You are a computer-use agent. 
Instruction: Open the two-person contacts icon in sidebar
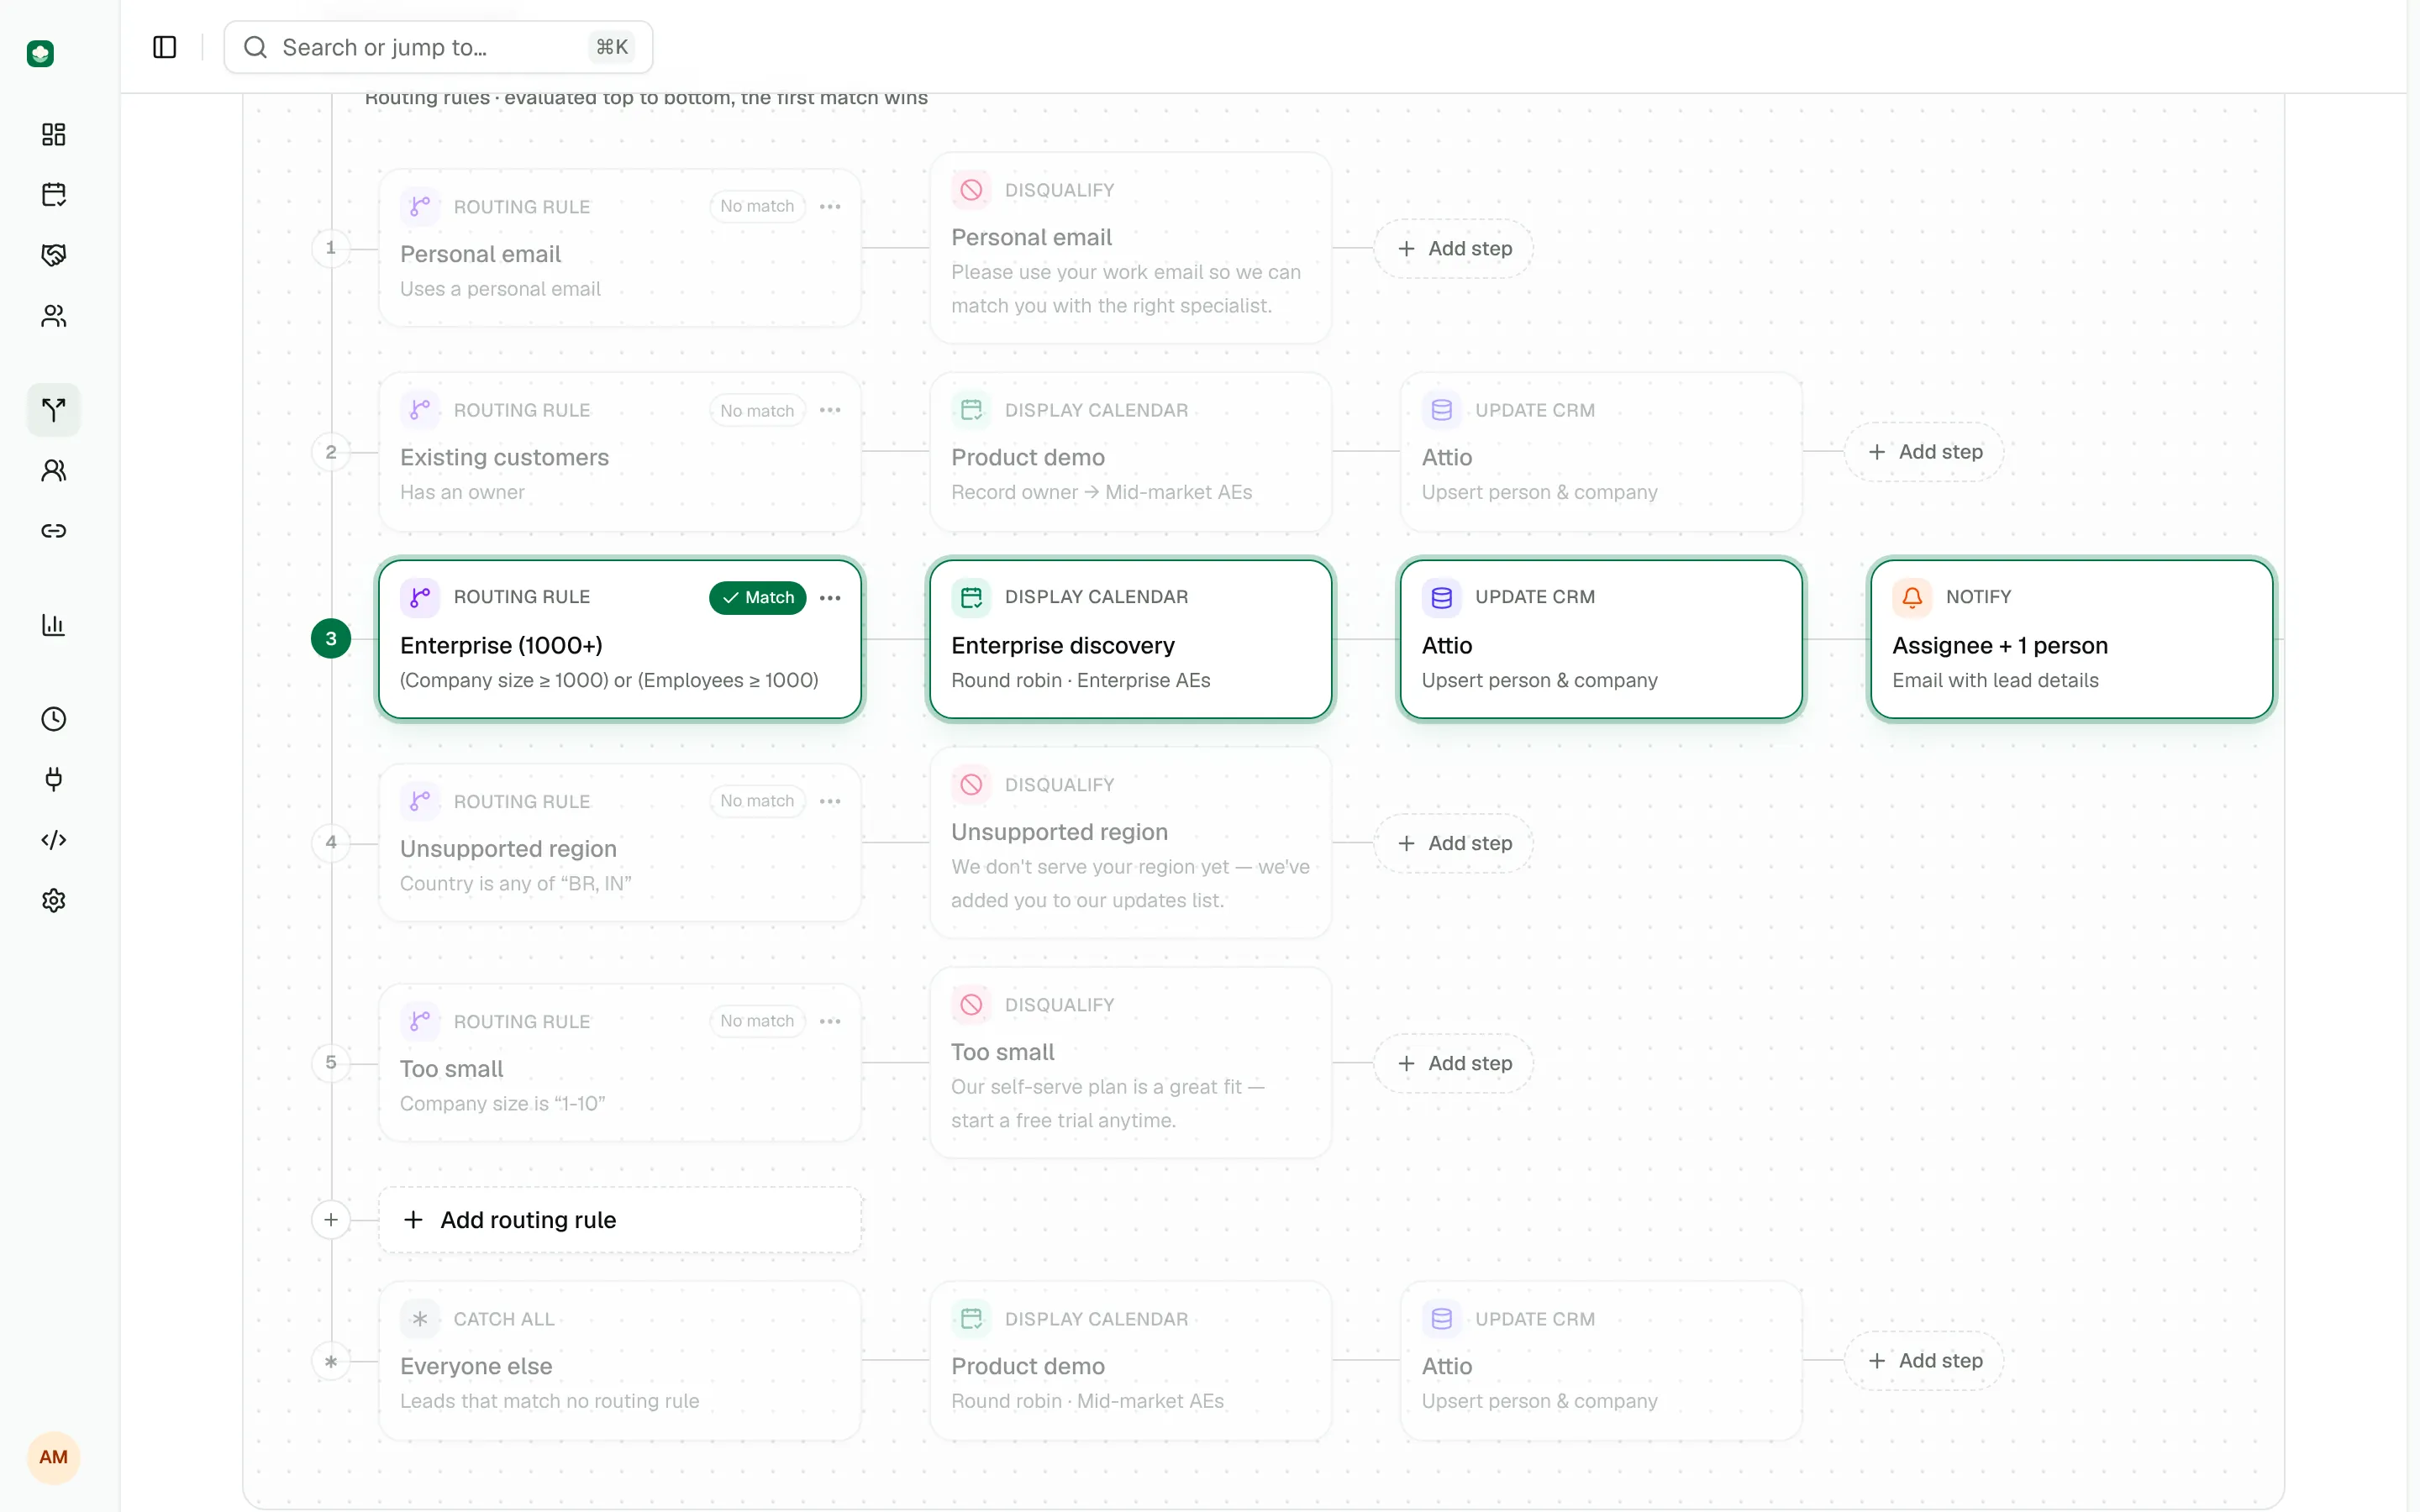tap(54, 470)
